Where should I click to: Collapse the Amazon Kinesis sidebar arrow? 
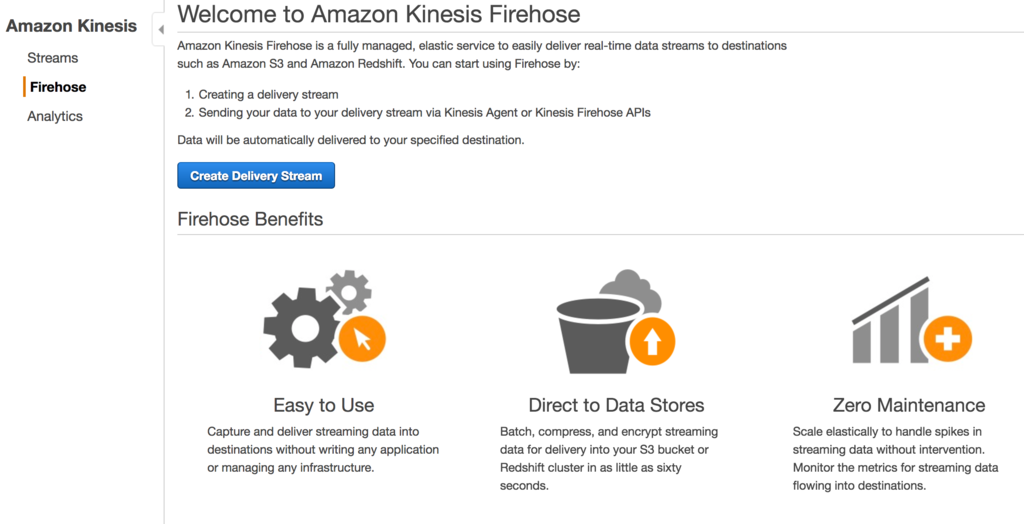[x=160, y=30]
